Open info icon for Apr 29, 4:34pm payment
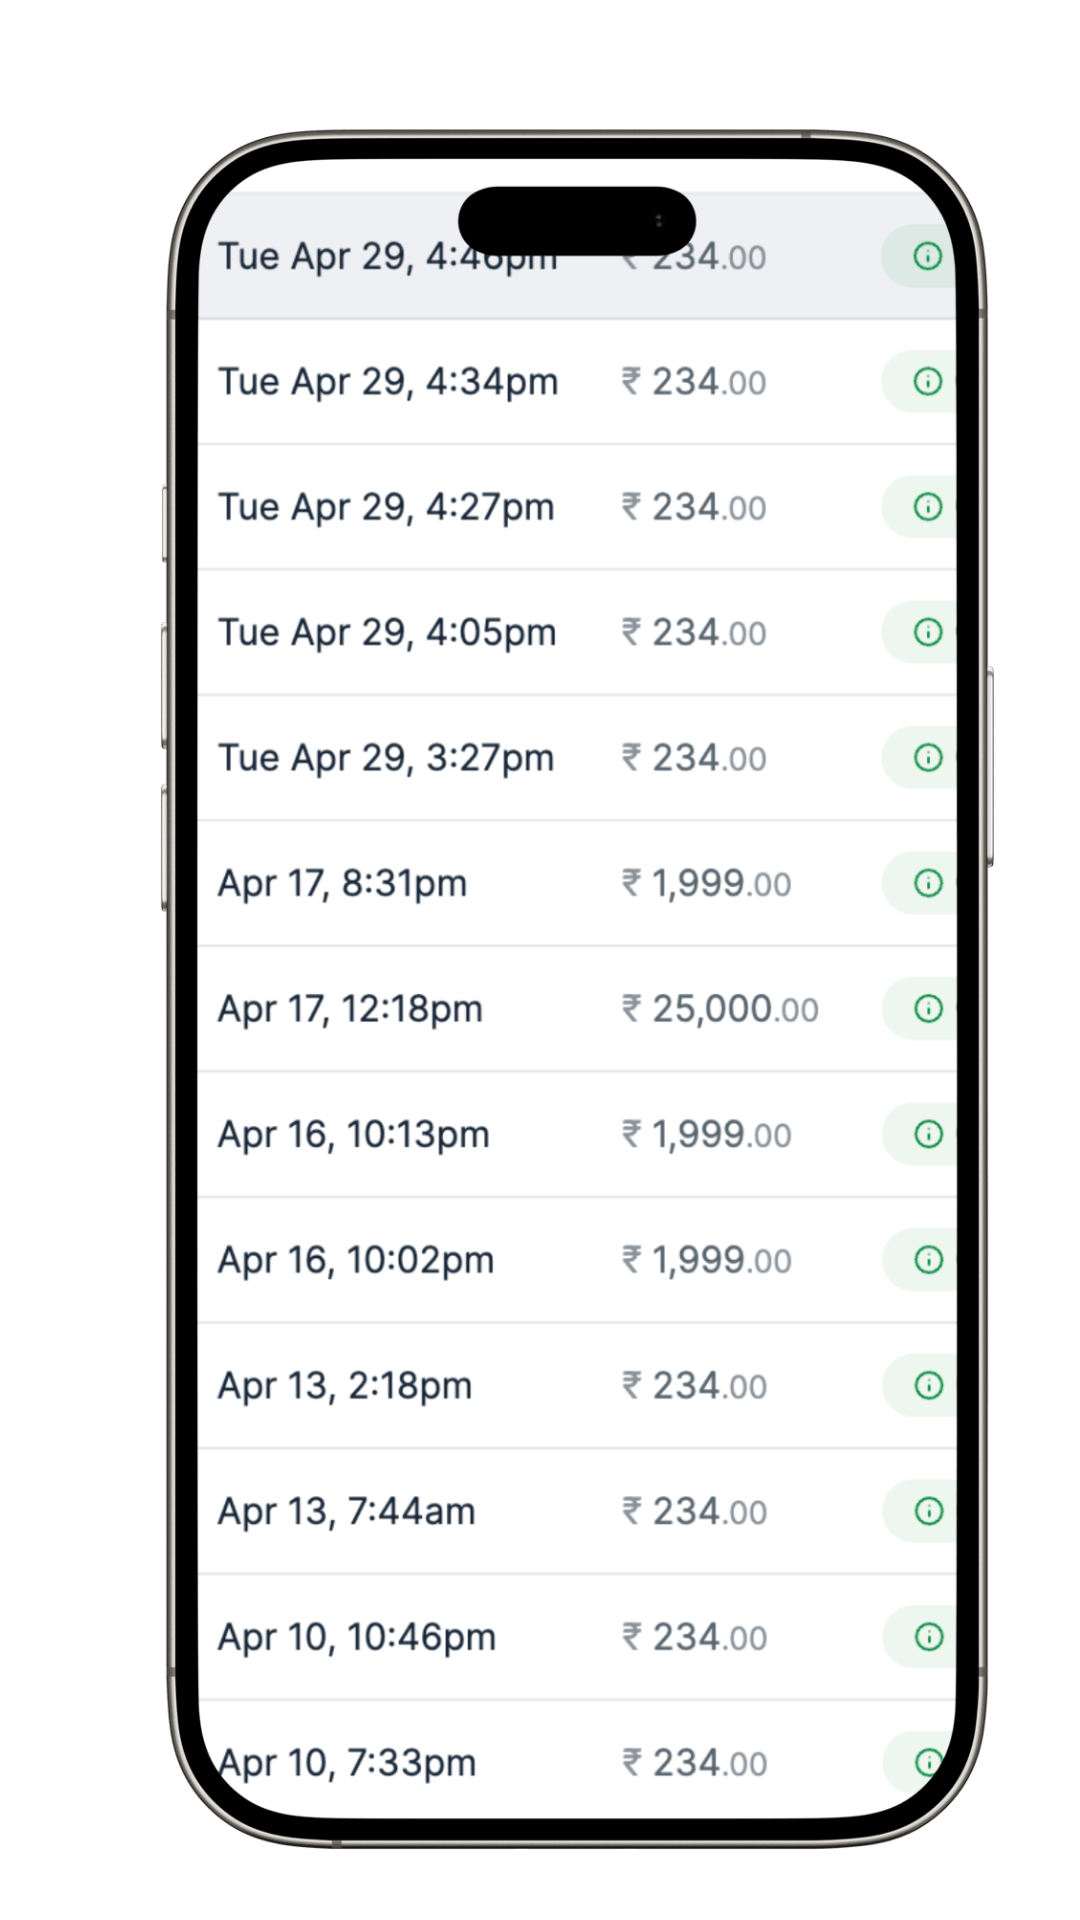1080x1920 pixels. point(928,381)
